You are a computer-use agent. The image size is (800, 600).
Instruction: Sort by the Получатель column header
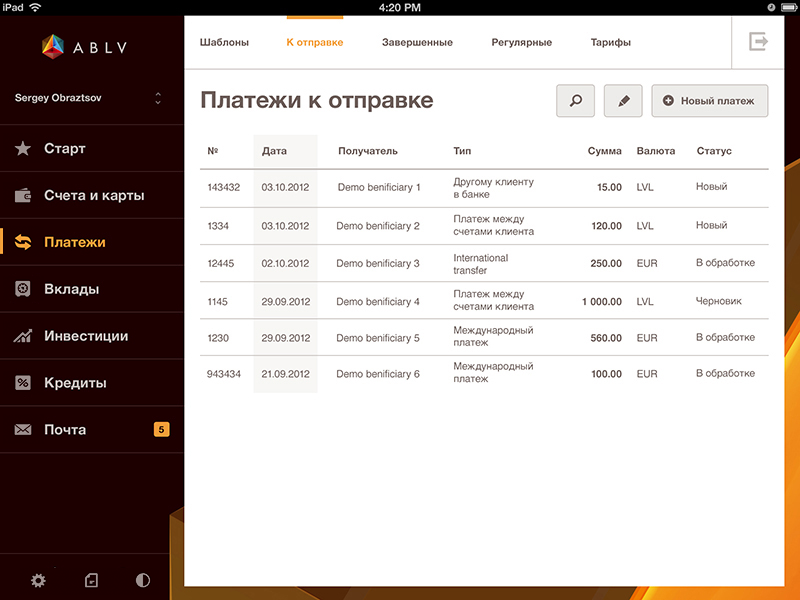click(x=367, y=151)
